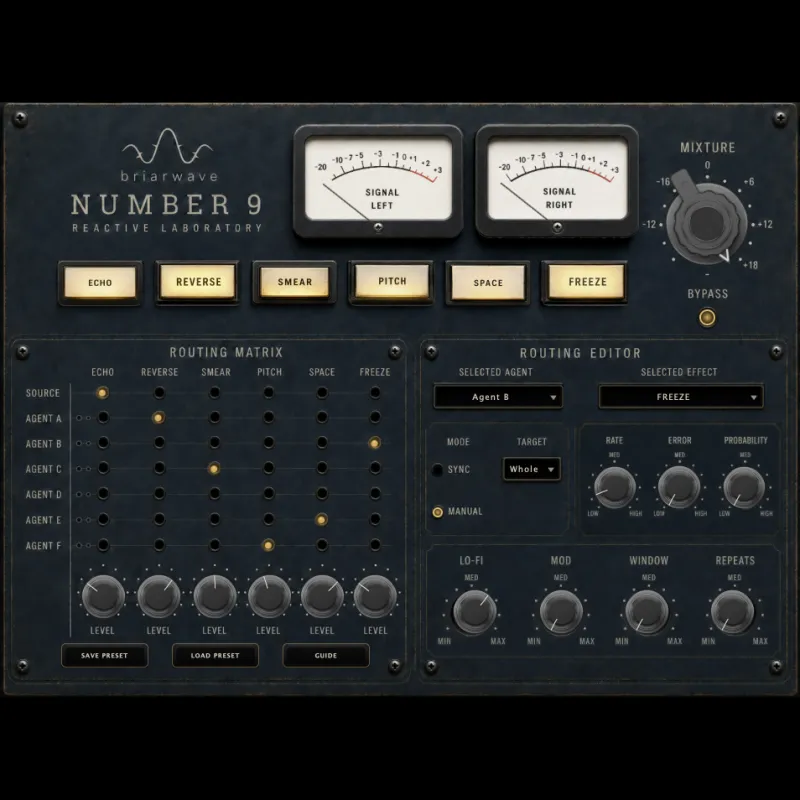Toggle the PITCH effect button
The height and width of the screenshot is (800, 800).
392,281
